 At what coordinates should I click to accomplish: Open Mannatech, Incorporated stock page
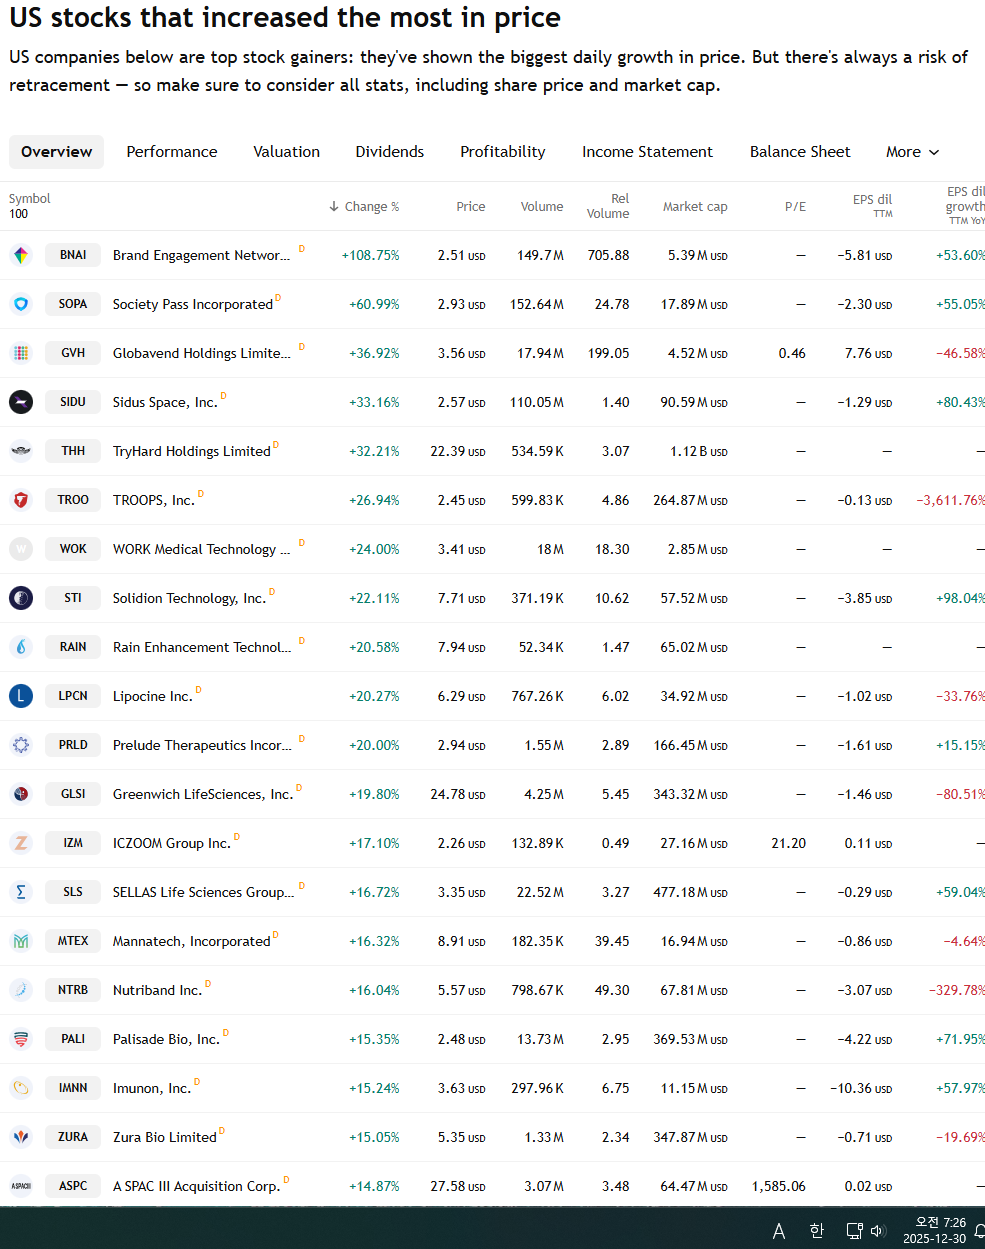click(192, 941)
